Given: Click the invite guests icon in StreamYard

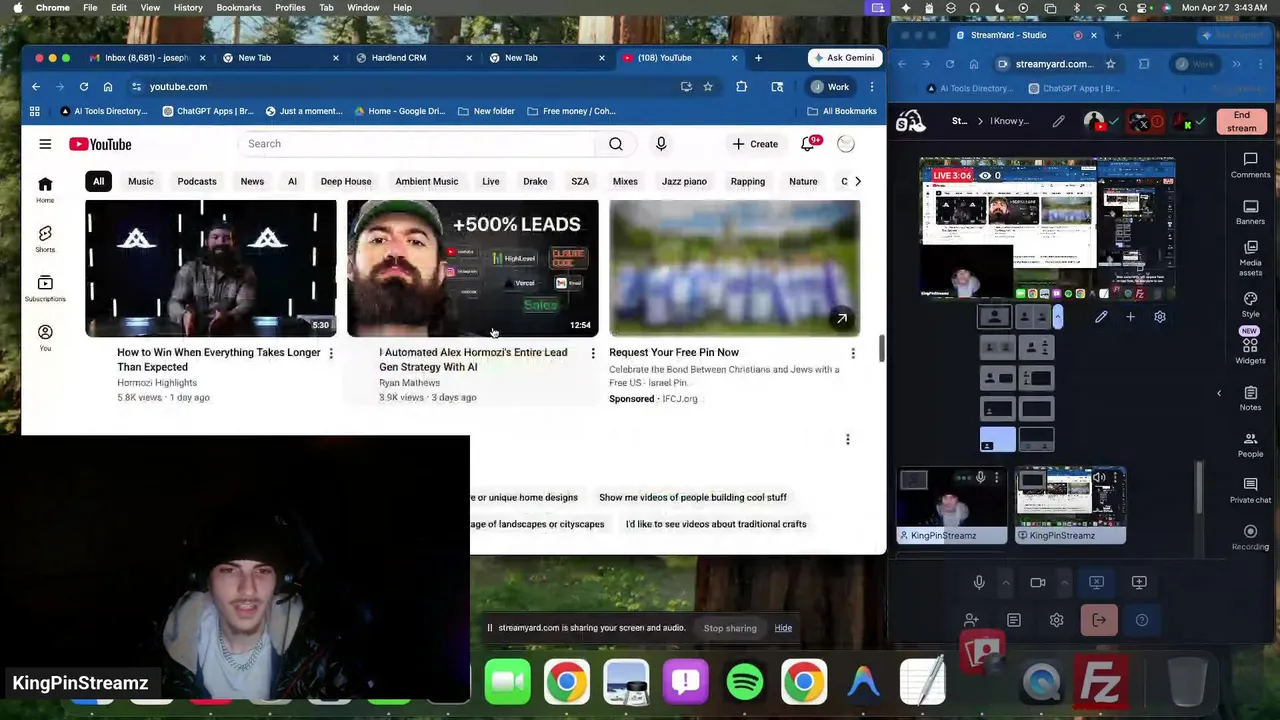Looking at the screenshot, I should [971, 620].
